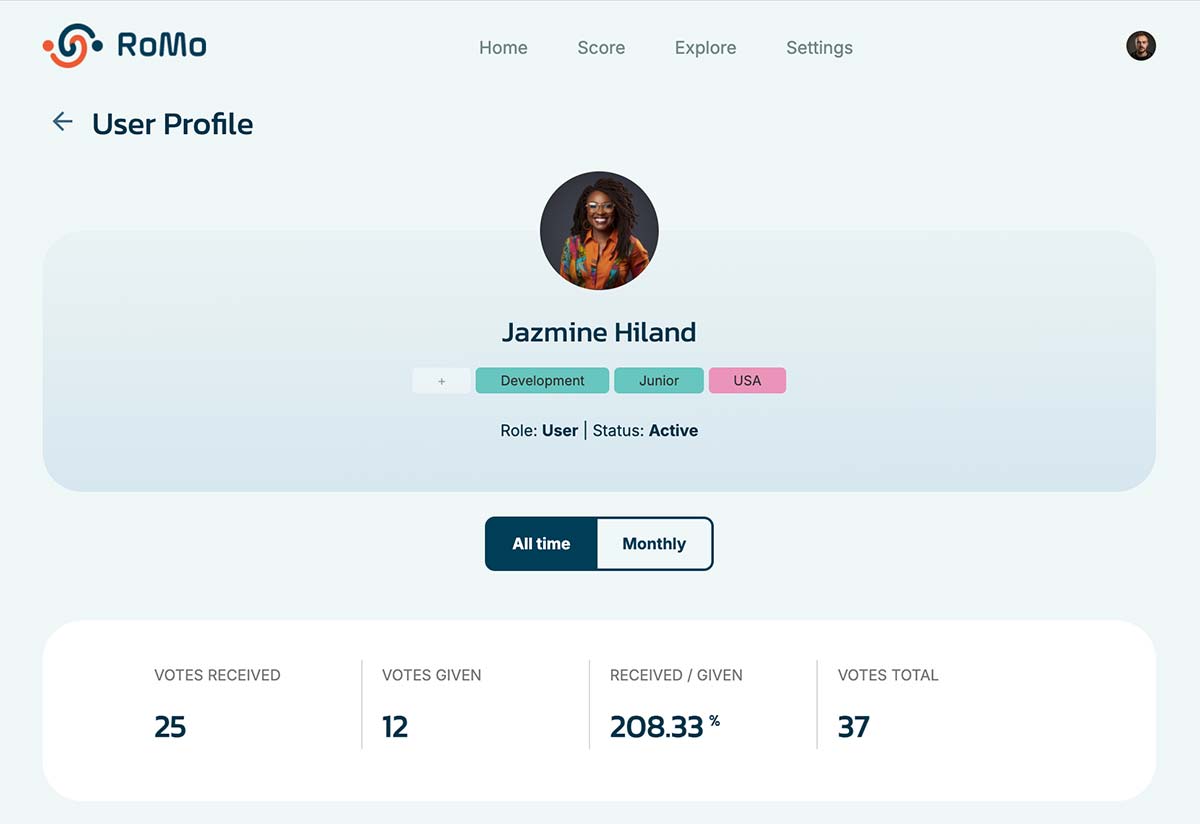Image resolution: width=1200 pixels, height=824 pixels.
Task: Click the Junior tag
Action: 659,381
